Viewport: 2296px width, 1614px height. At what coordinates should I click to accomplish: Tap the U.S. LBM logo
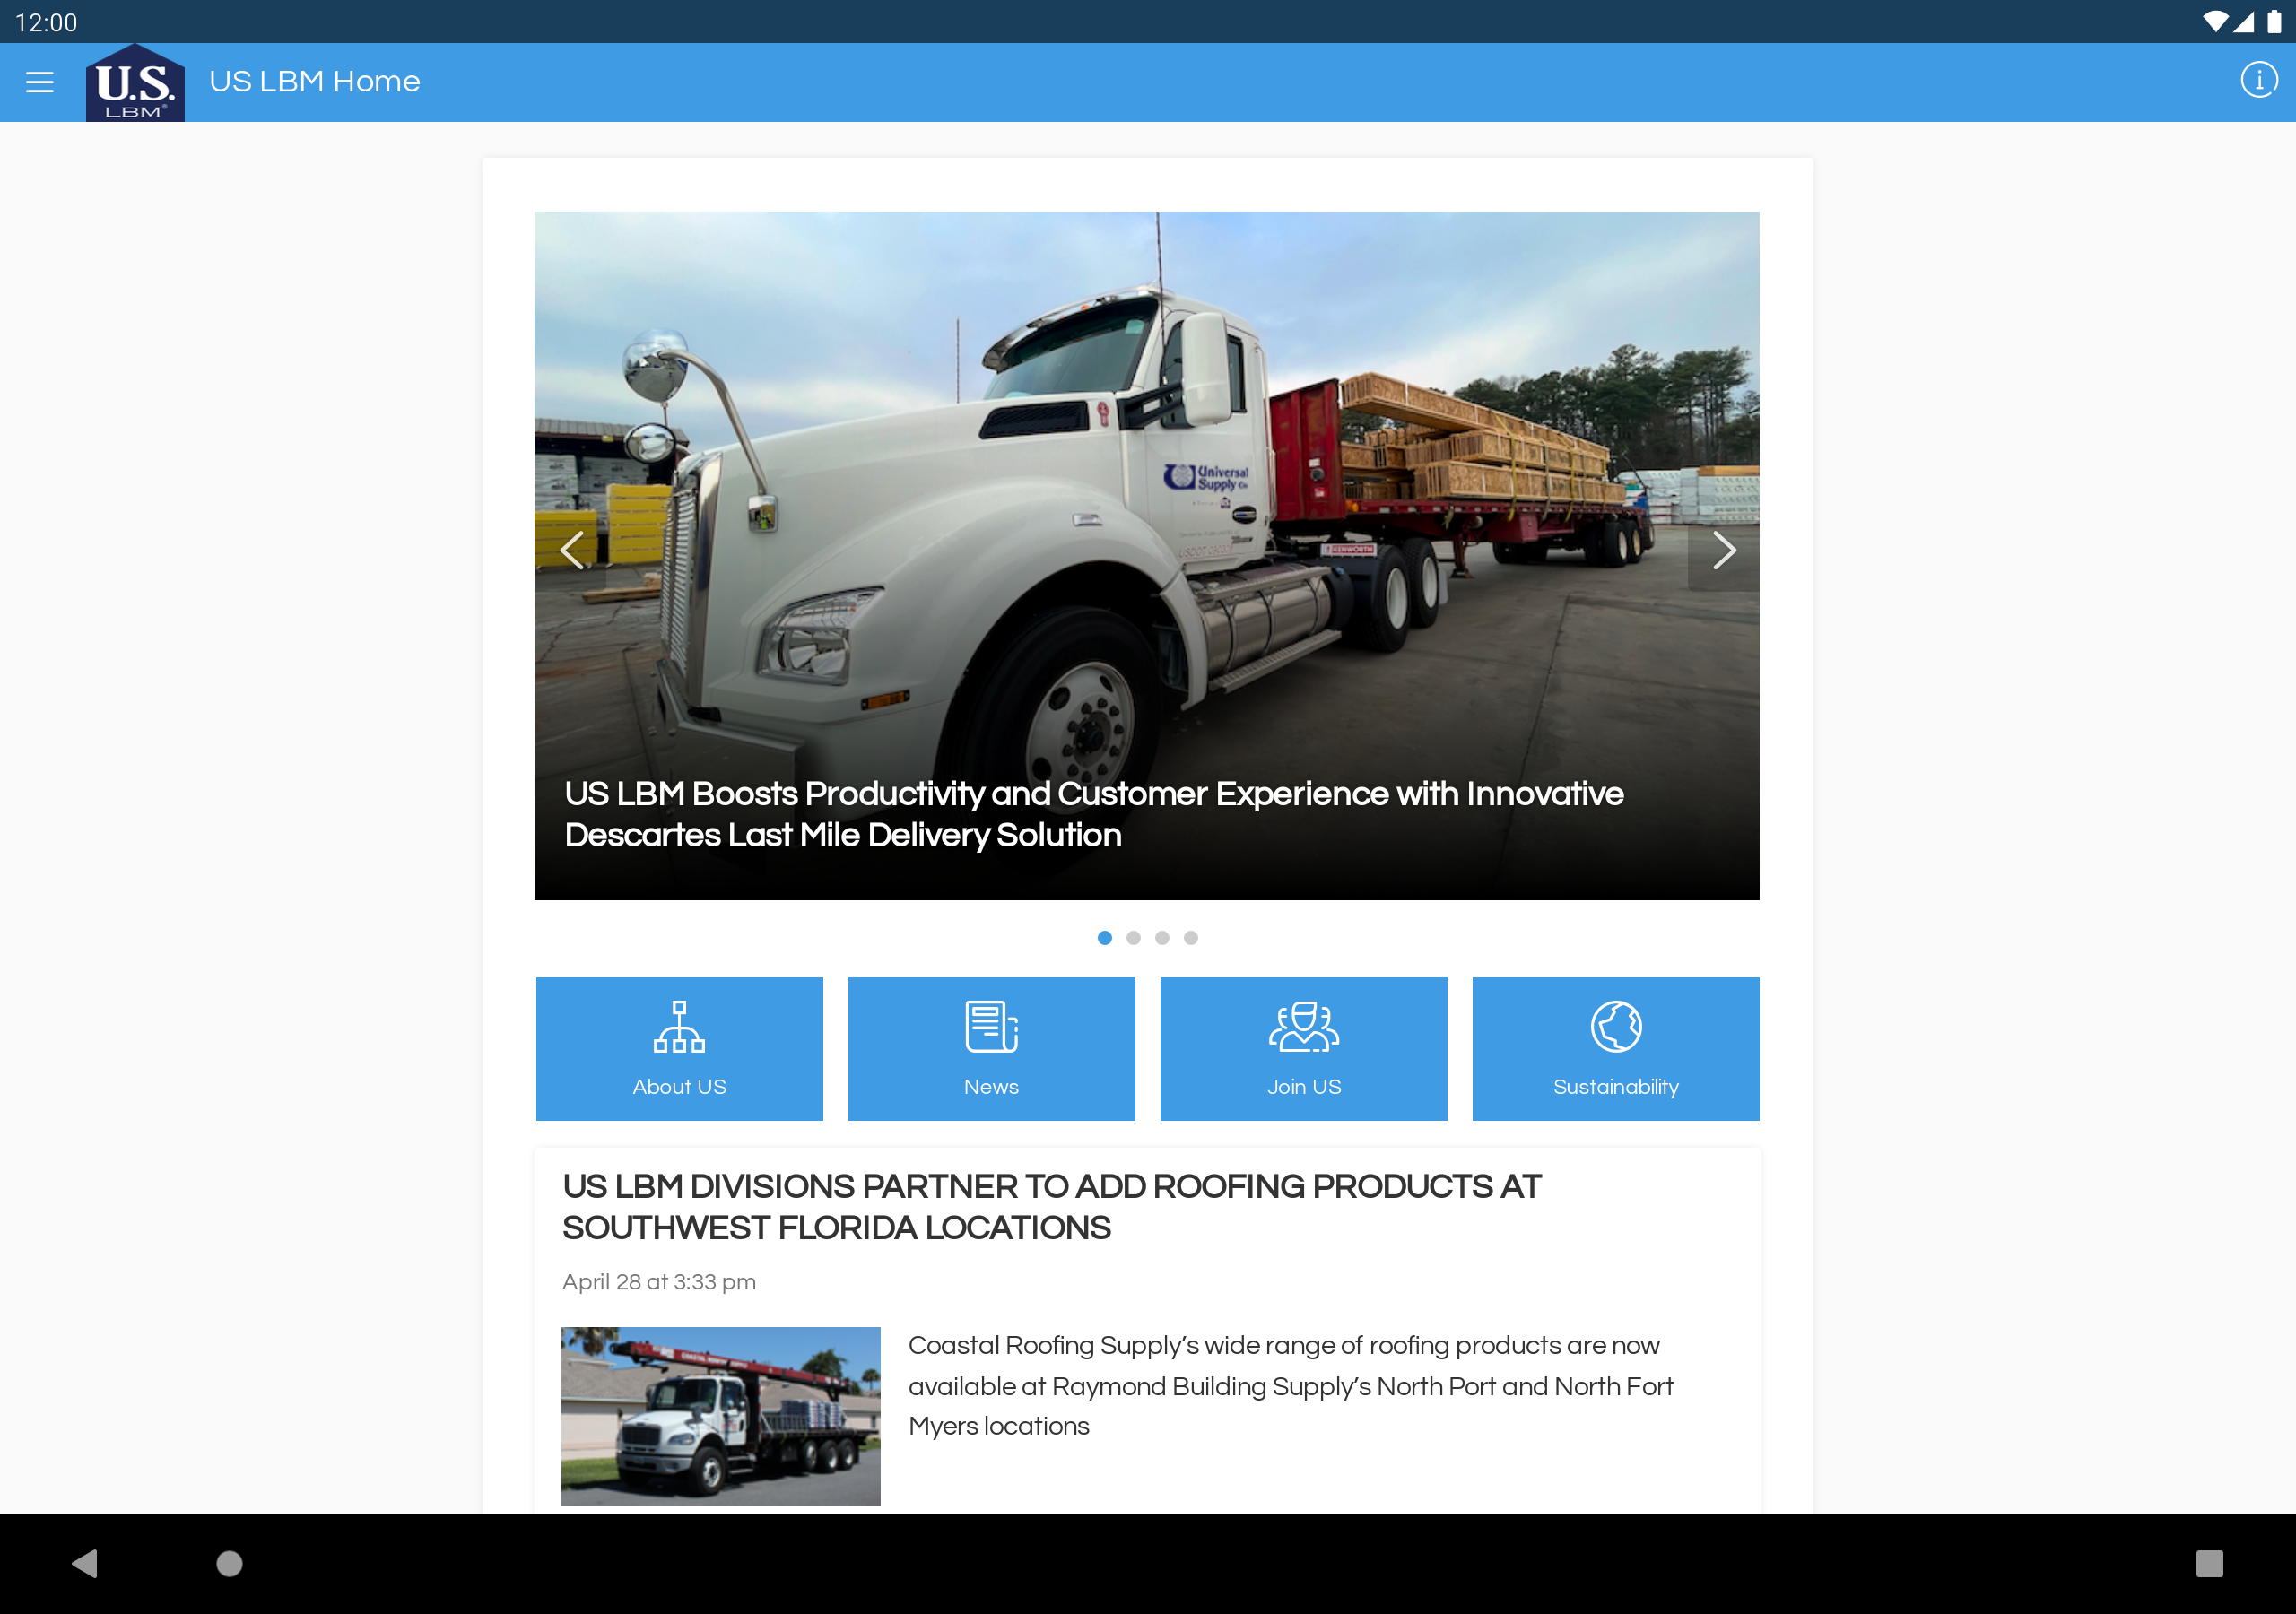(135, 82)
